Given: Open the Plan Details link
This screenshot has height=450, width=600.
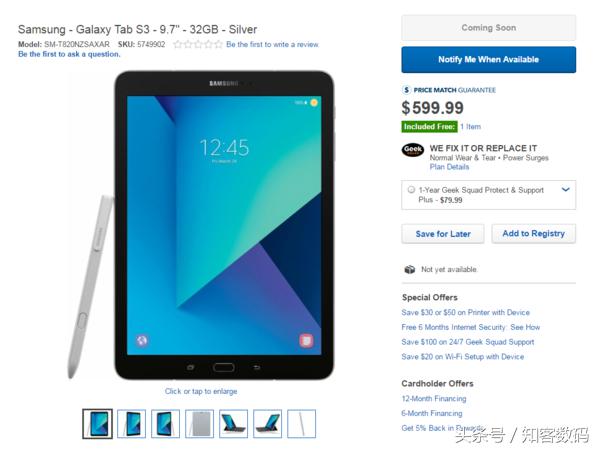Looking at the screenshot, I should [449, 167].
